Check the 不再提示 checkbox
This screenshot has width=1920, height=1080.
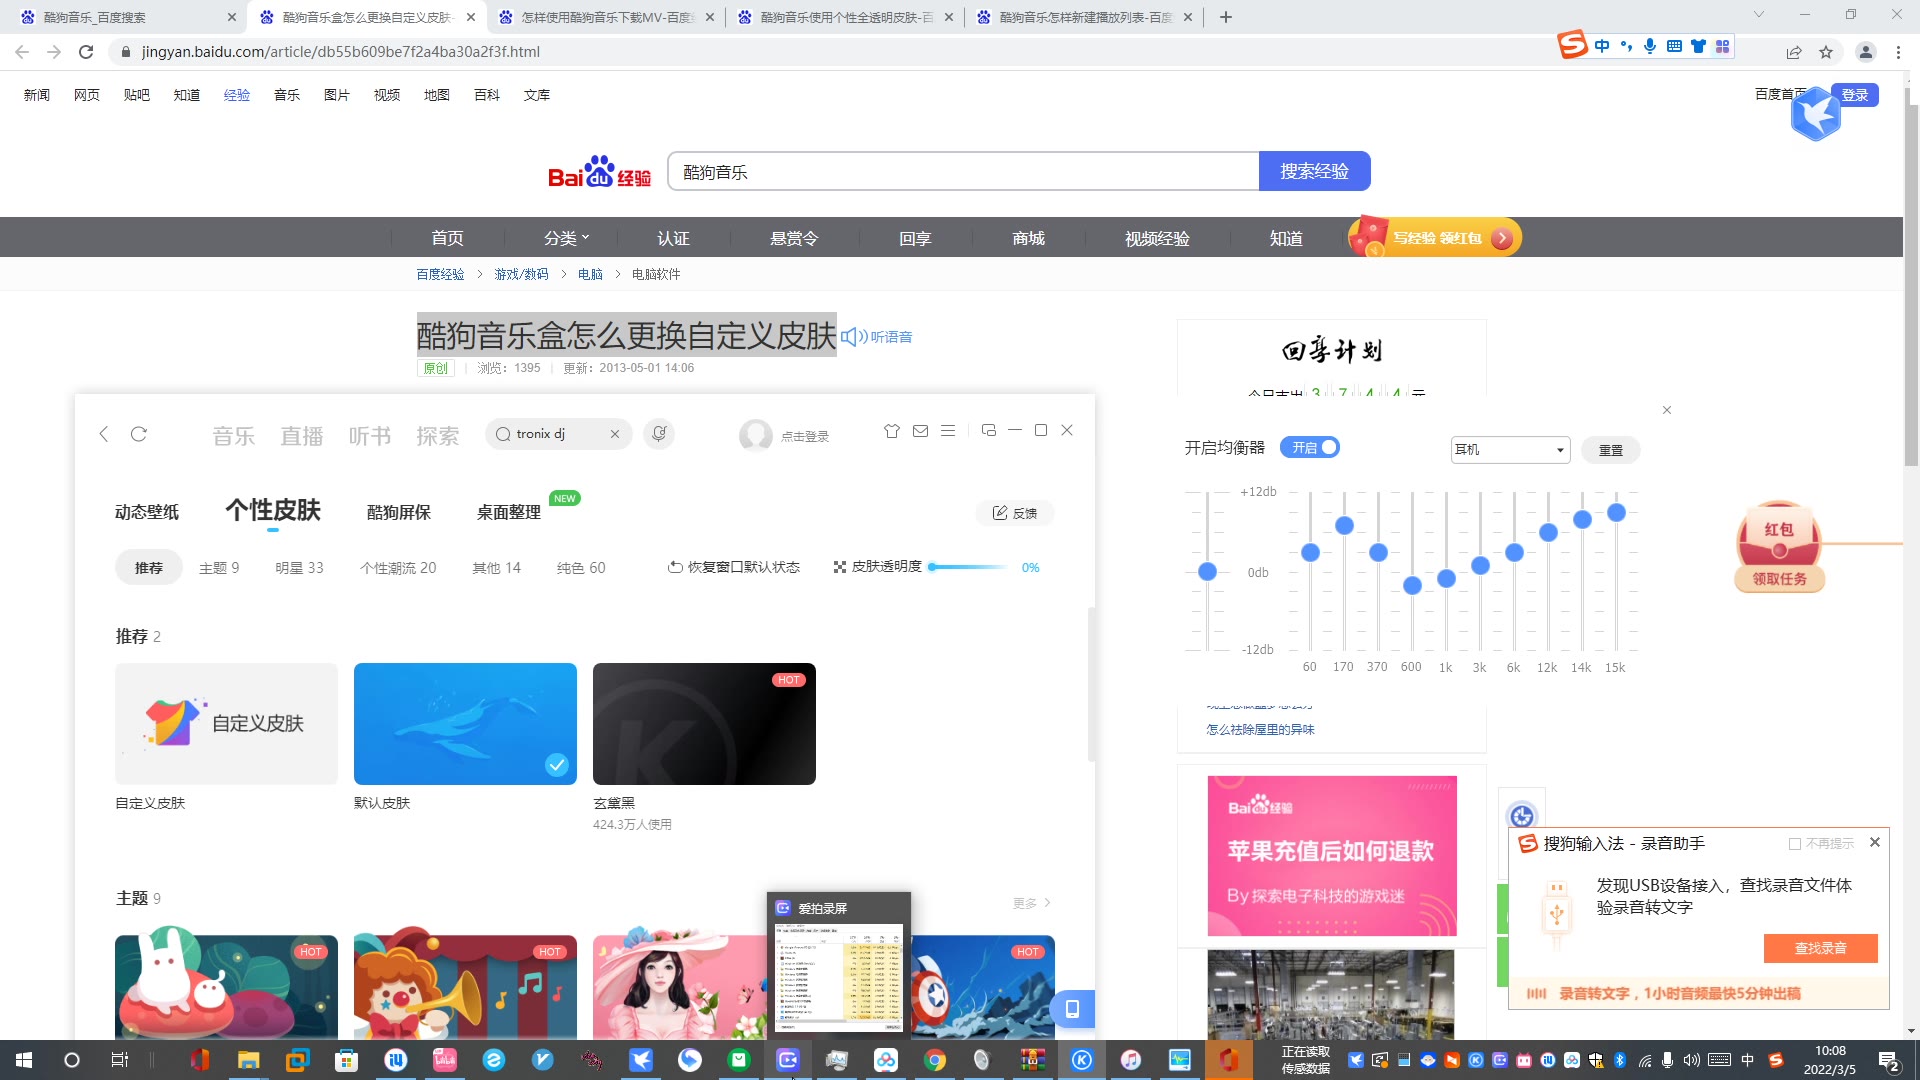(1795, 844)
